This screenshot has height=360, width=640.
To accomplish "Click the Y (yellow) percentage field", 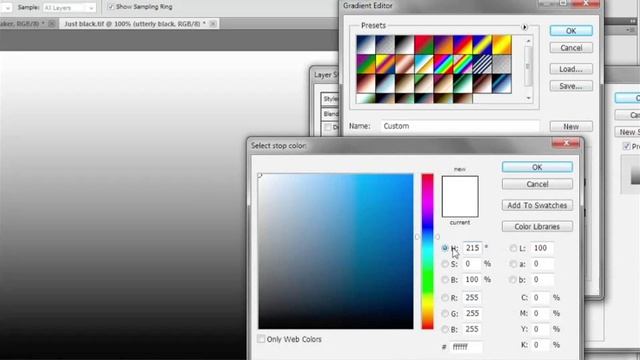I will [541, 329].
